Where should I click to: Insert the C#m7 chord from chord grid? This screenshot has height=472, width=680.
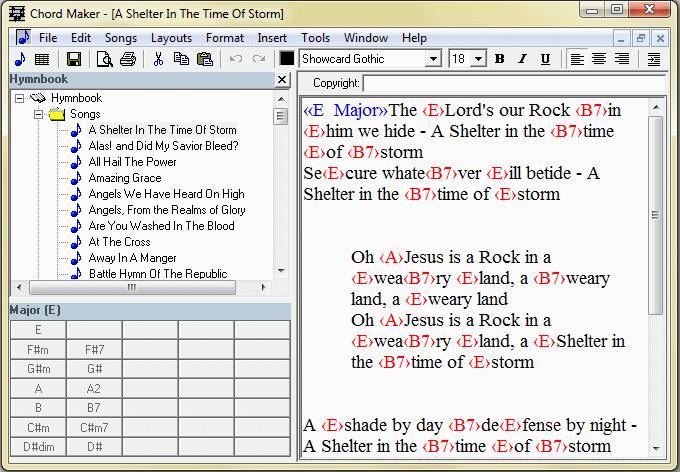[x=94, y=428]
